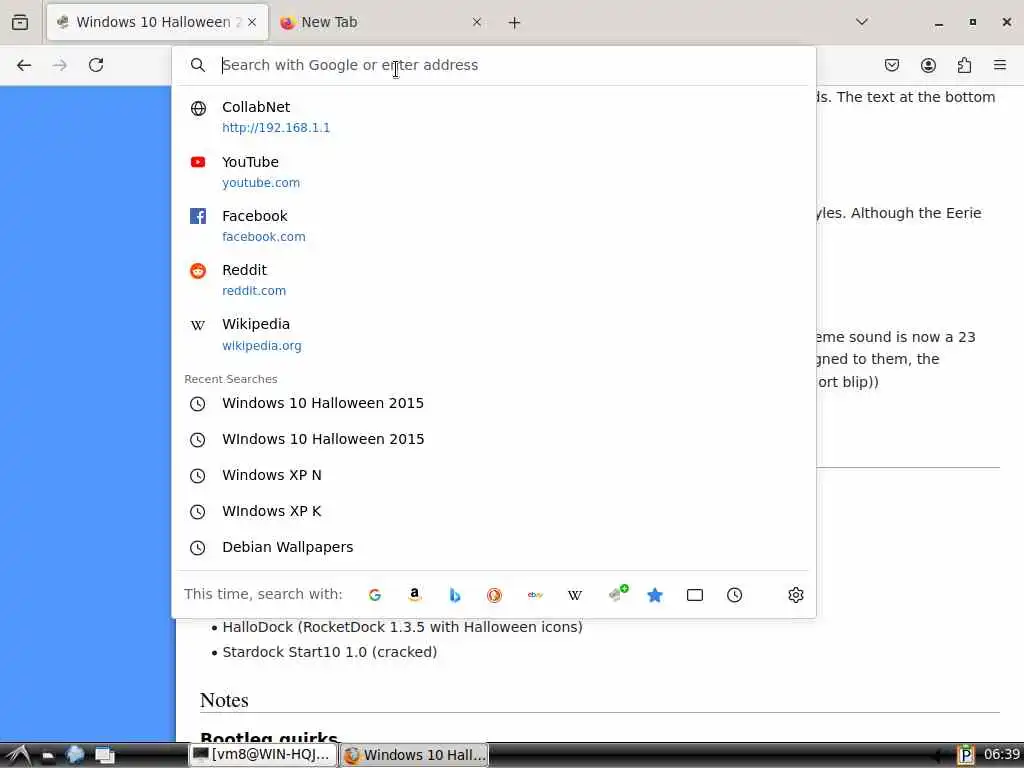Viewport: 1024px width, 768px height.
Task: Select recent search 'WIndows XP K'
Action: [494, 511]
